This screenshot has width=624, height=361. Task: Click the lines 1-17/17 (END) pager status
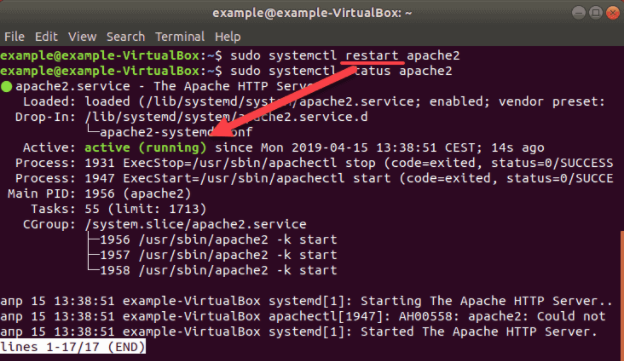pyautogui.click(x=73, y=347)
